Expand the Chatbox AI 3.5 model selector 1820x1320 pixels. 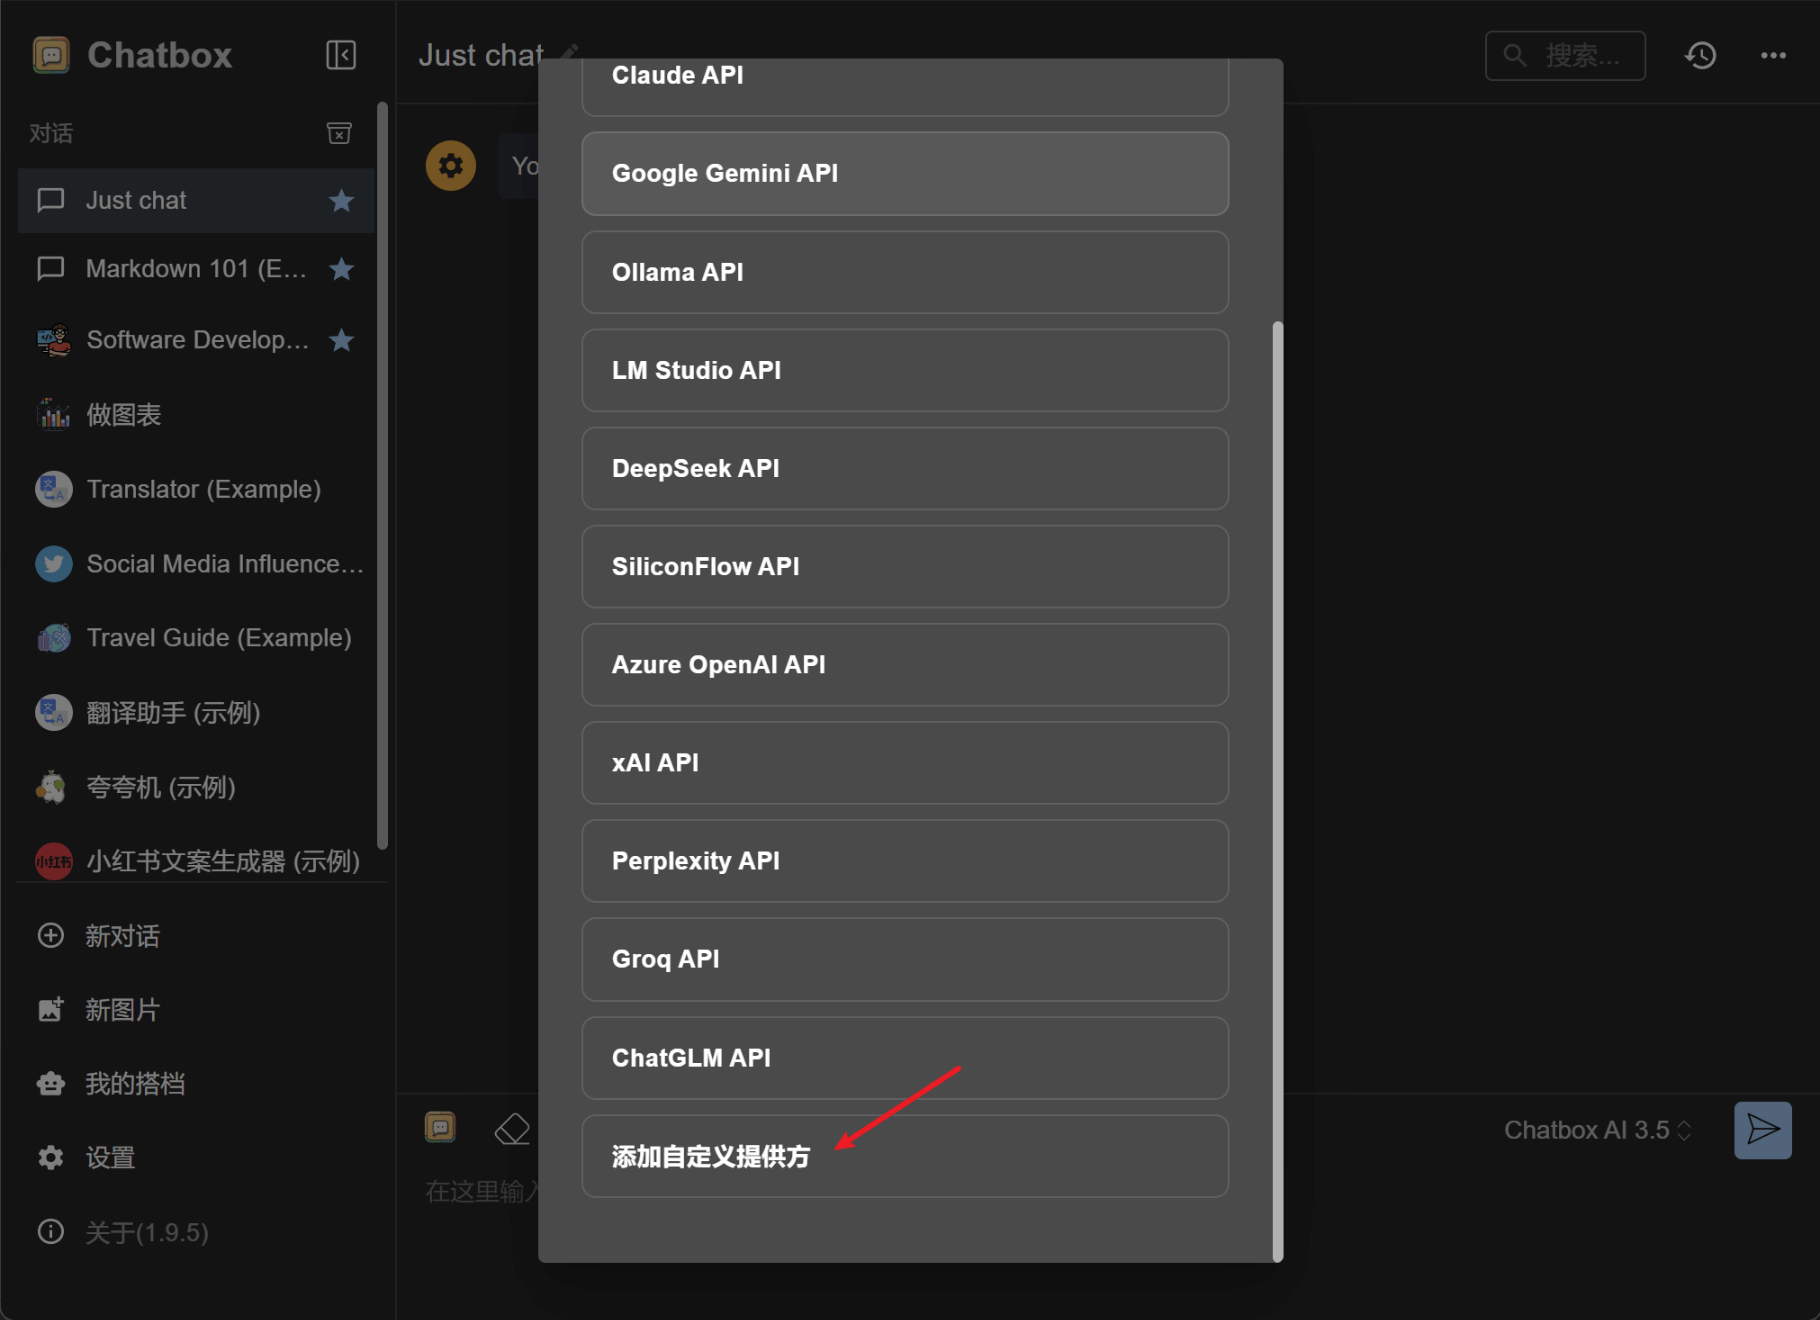[x=1596, y=1130]
